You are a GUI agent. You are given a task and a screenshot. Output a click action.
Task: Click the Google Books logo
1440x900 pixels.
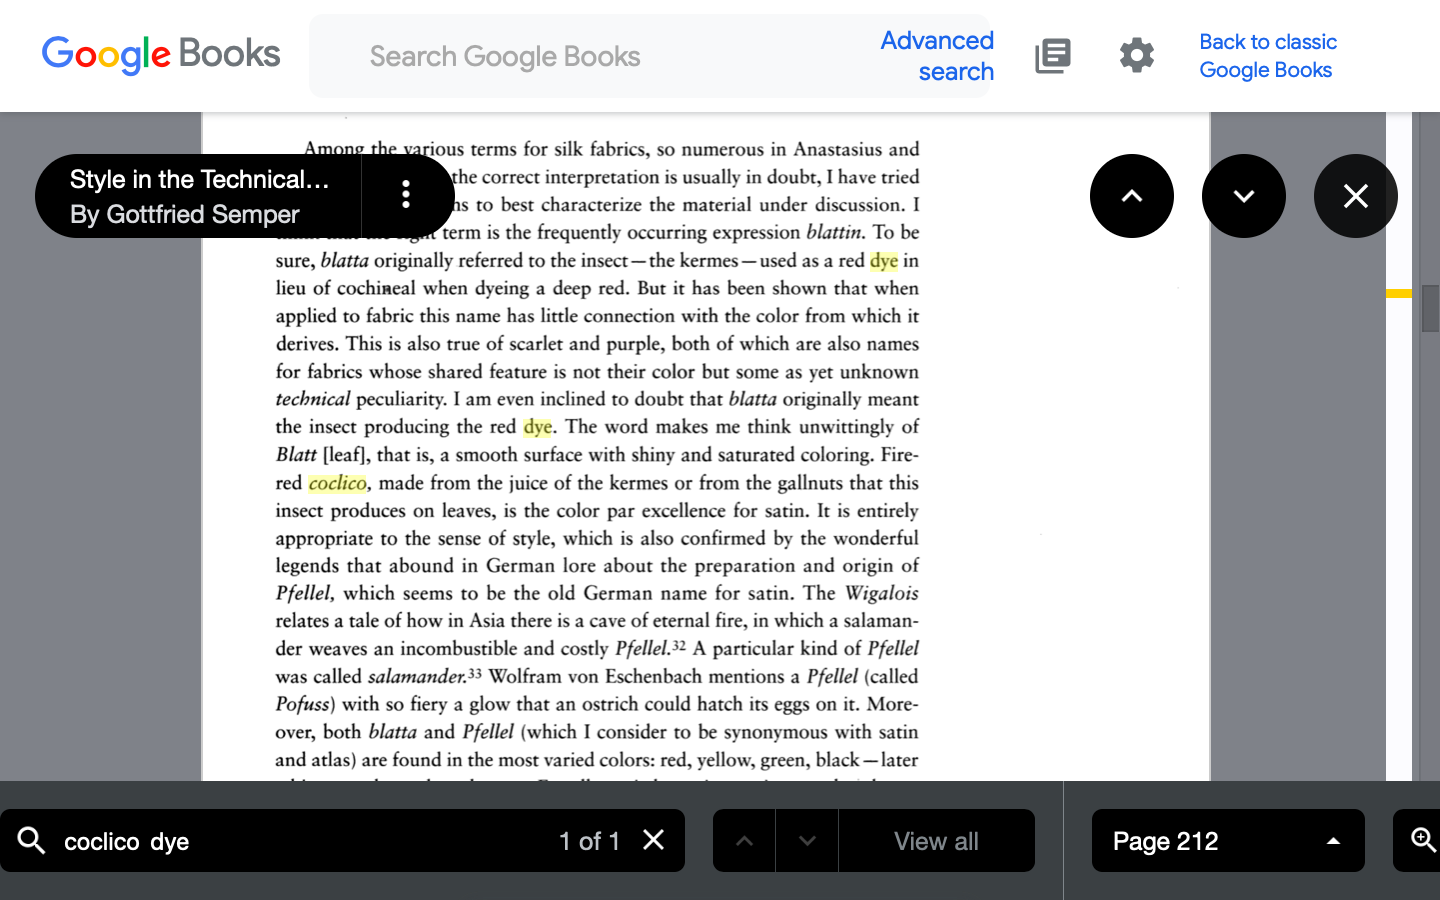click(x=161, y=55)
